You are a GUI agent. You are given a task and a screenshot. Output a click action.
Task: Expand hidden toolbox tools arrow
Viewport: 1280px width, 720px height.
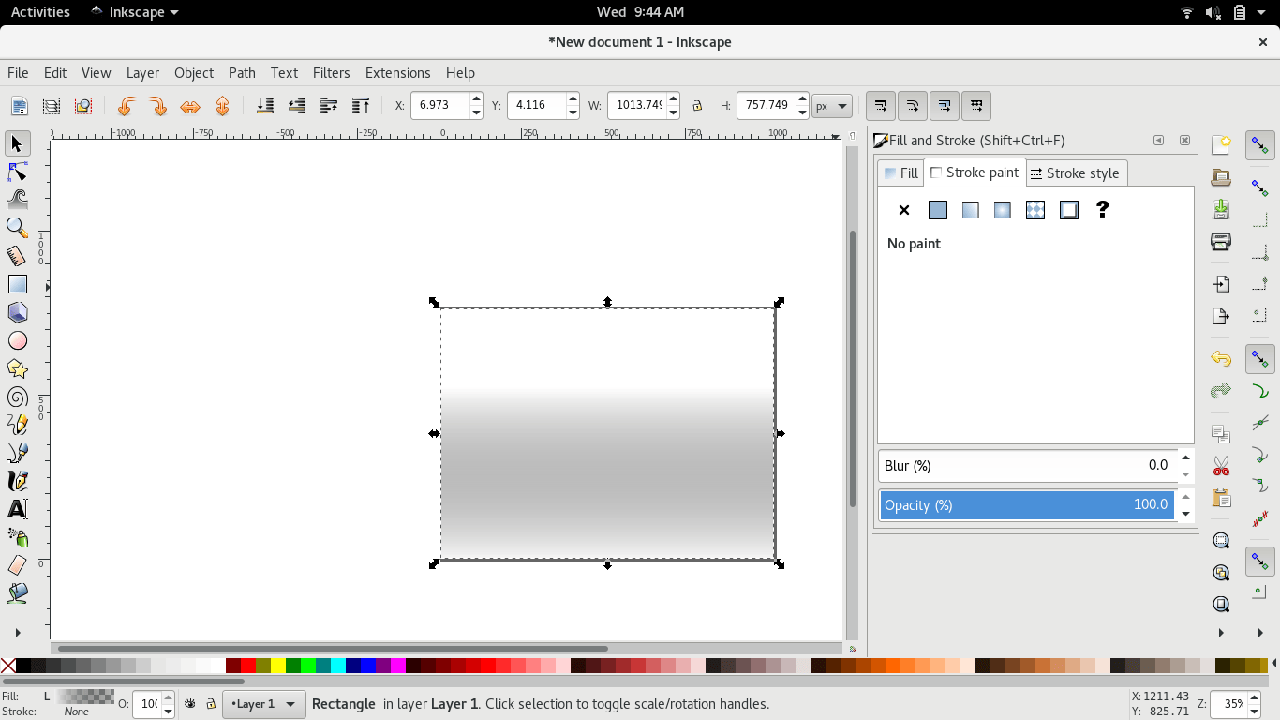17,632
